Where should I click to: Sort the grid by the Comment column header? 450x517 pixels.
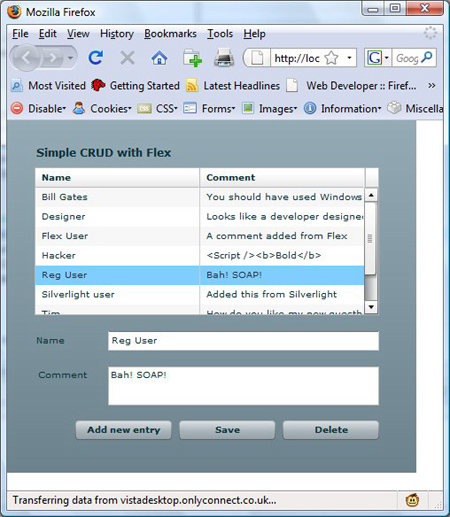click(x=282, y=178)
